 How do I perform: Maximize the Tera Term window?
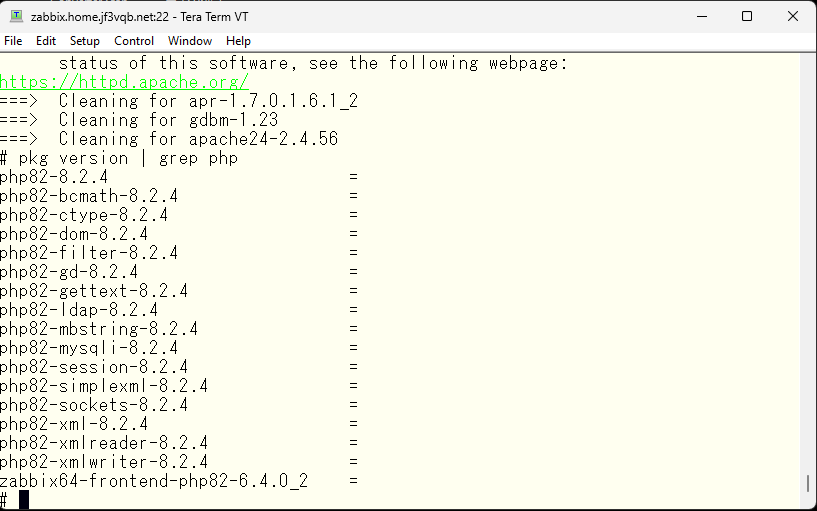coord(747,16)
